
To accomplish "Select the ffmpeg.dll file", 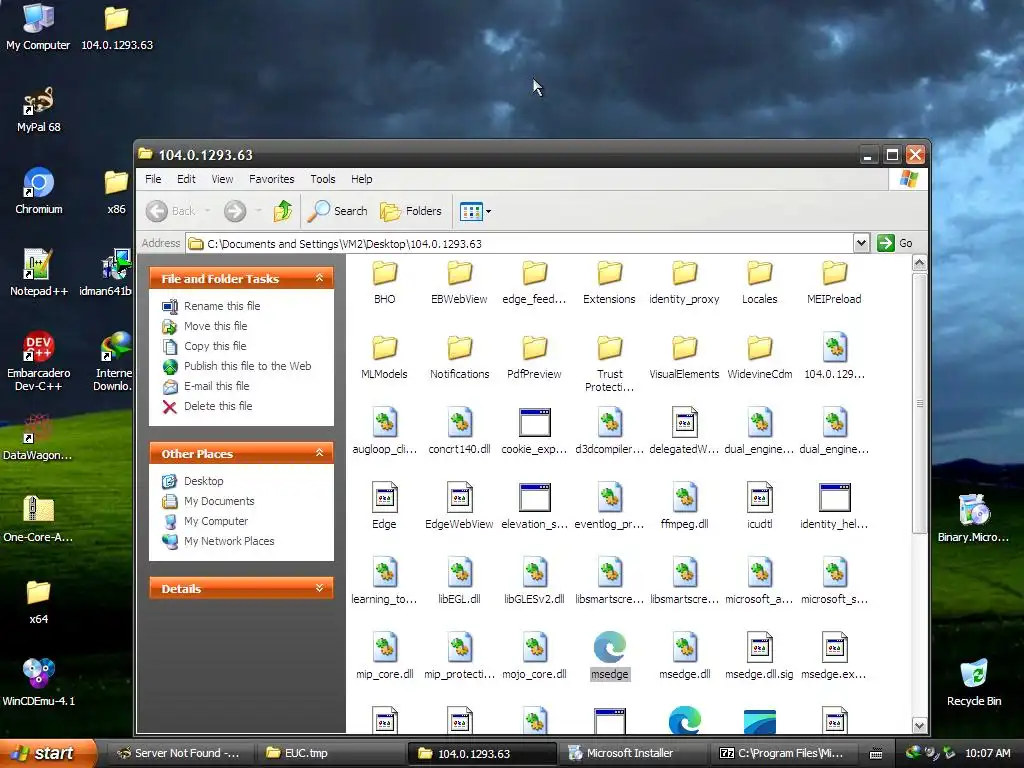I will [684, 507].
